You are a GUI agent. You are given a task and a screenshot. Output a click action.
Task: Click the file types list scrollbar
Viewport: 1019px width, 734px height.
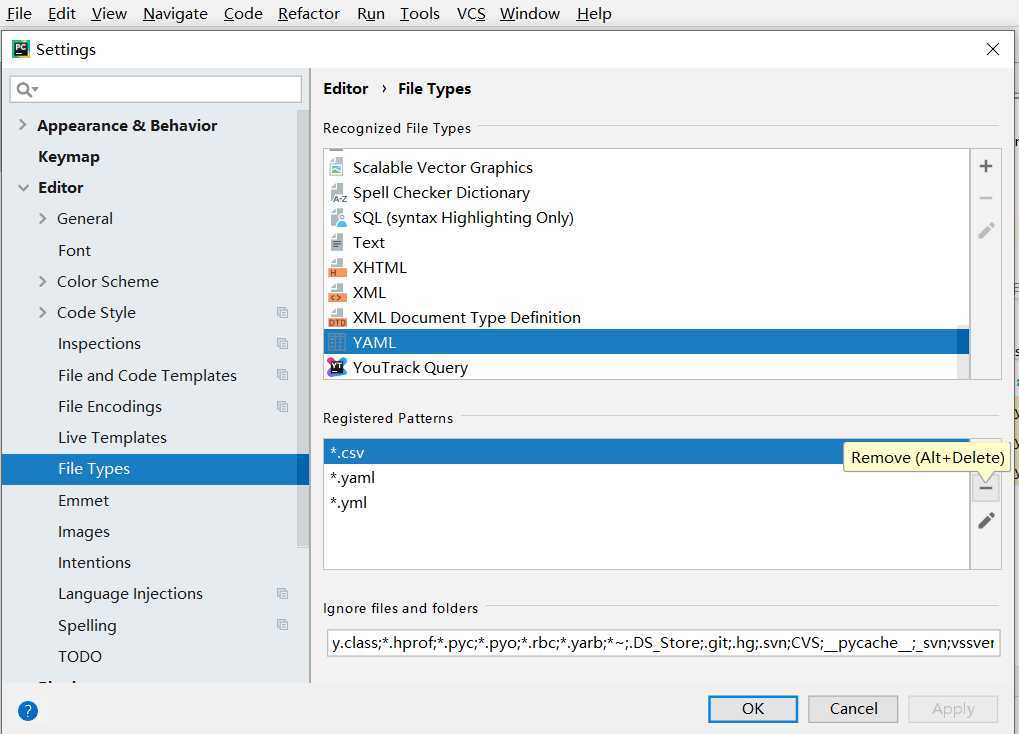click(x=964, y=352)
